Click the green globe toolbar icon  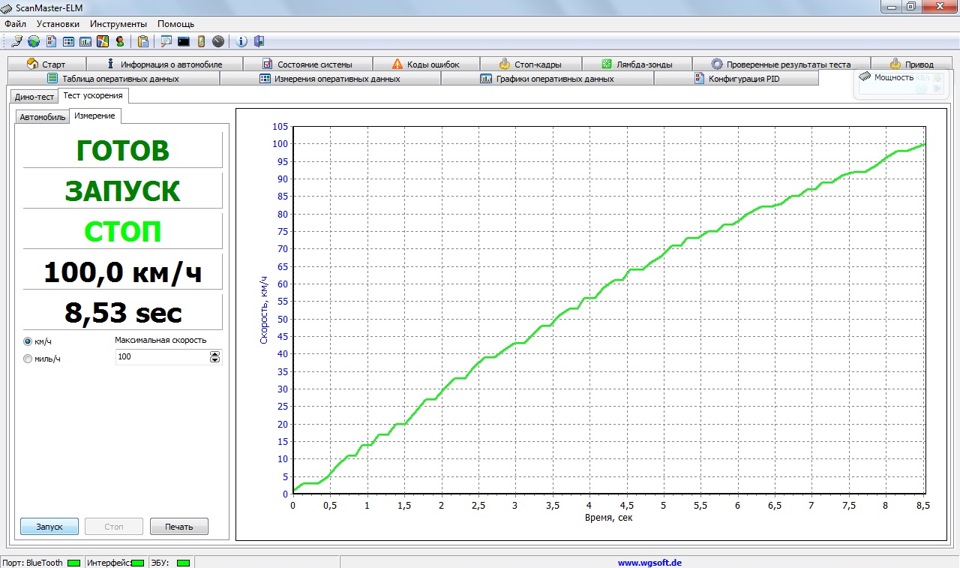[34, 41]
